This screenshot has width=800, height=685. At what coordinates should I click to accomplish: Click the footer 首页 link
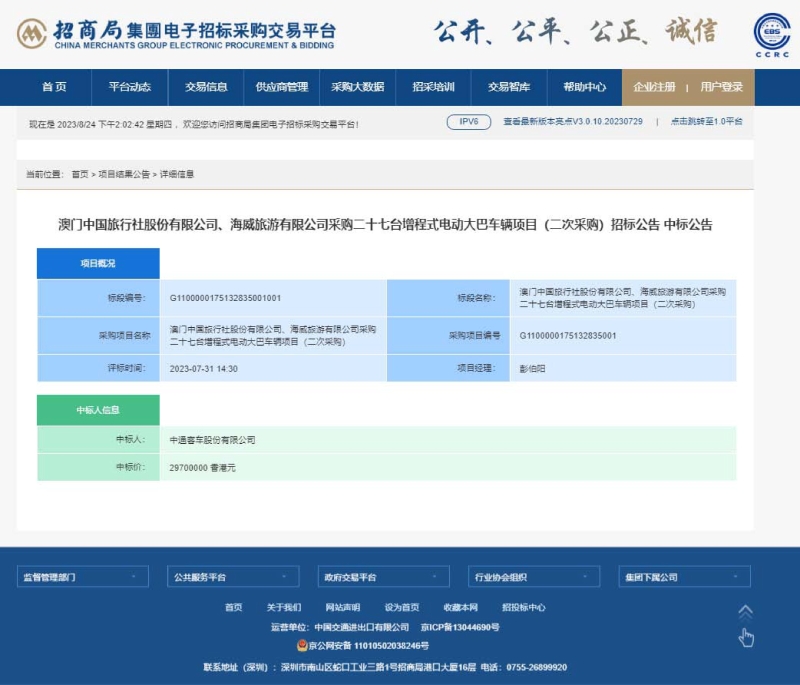tap(234, 607)
